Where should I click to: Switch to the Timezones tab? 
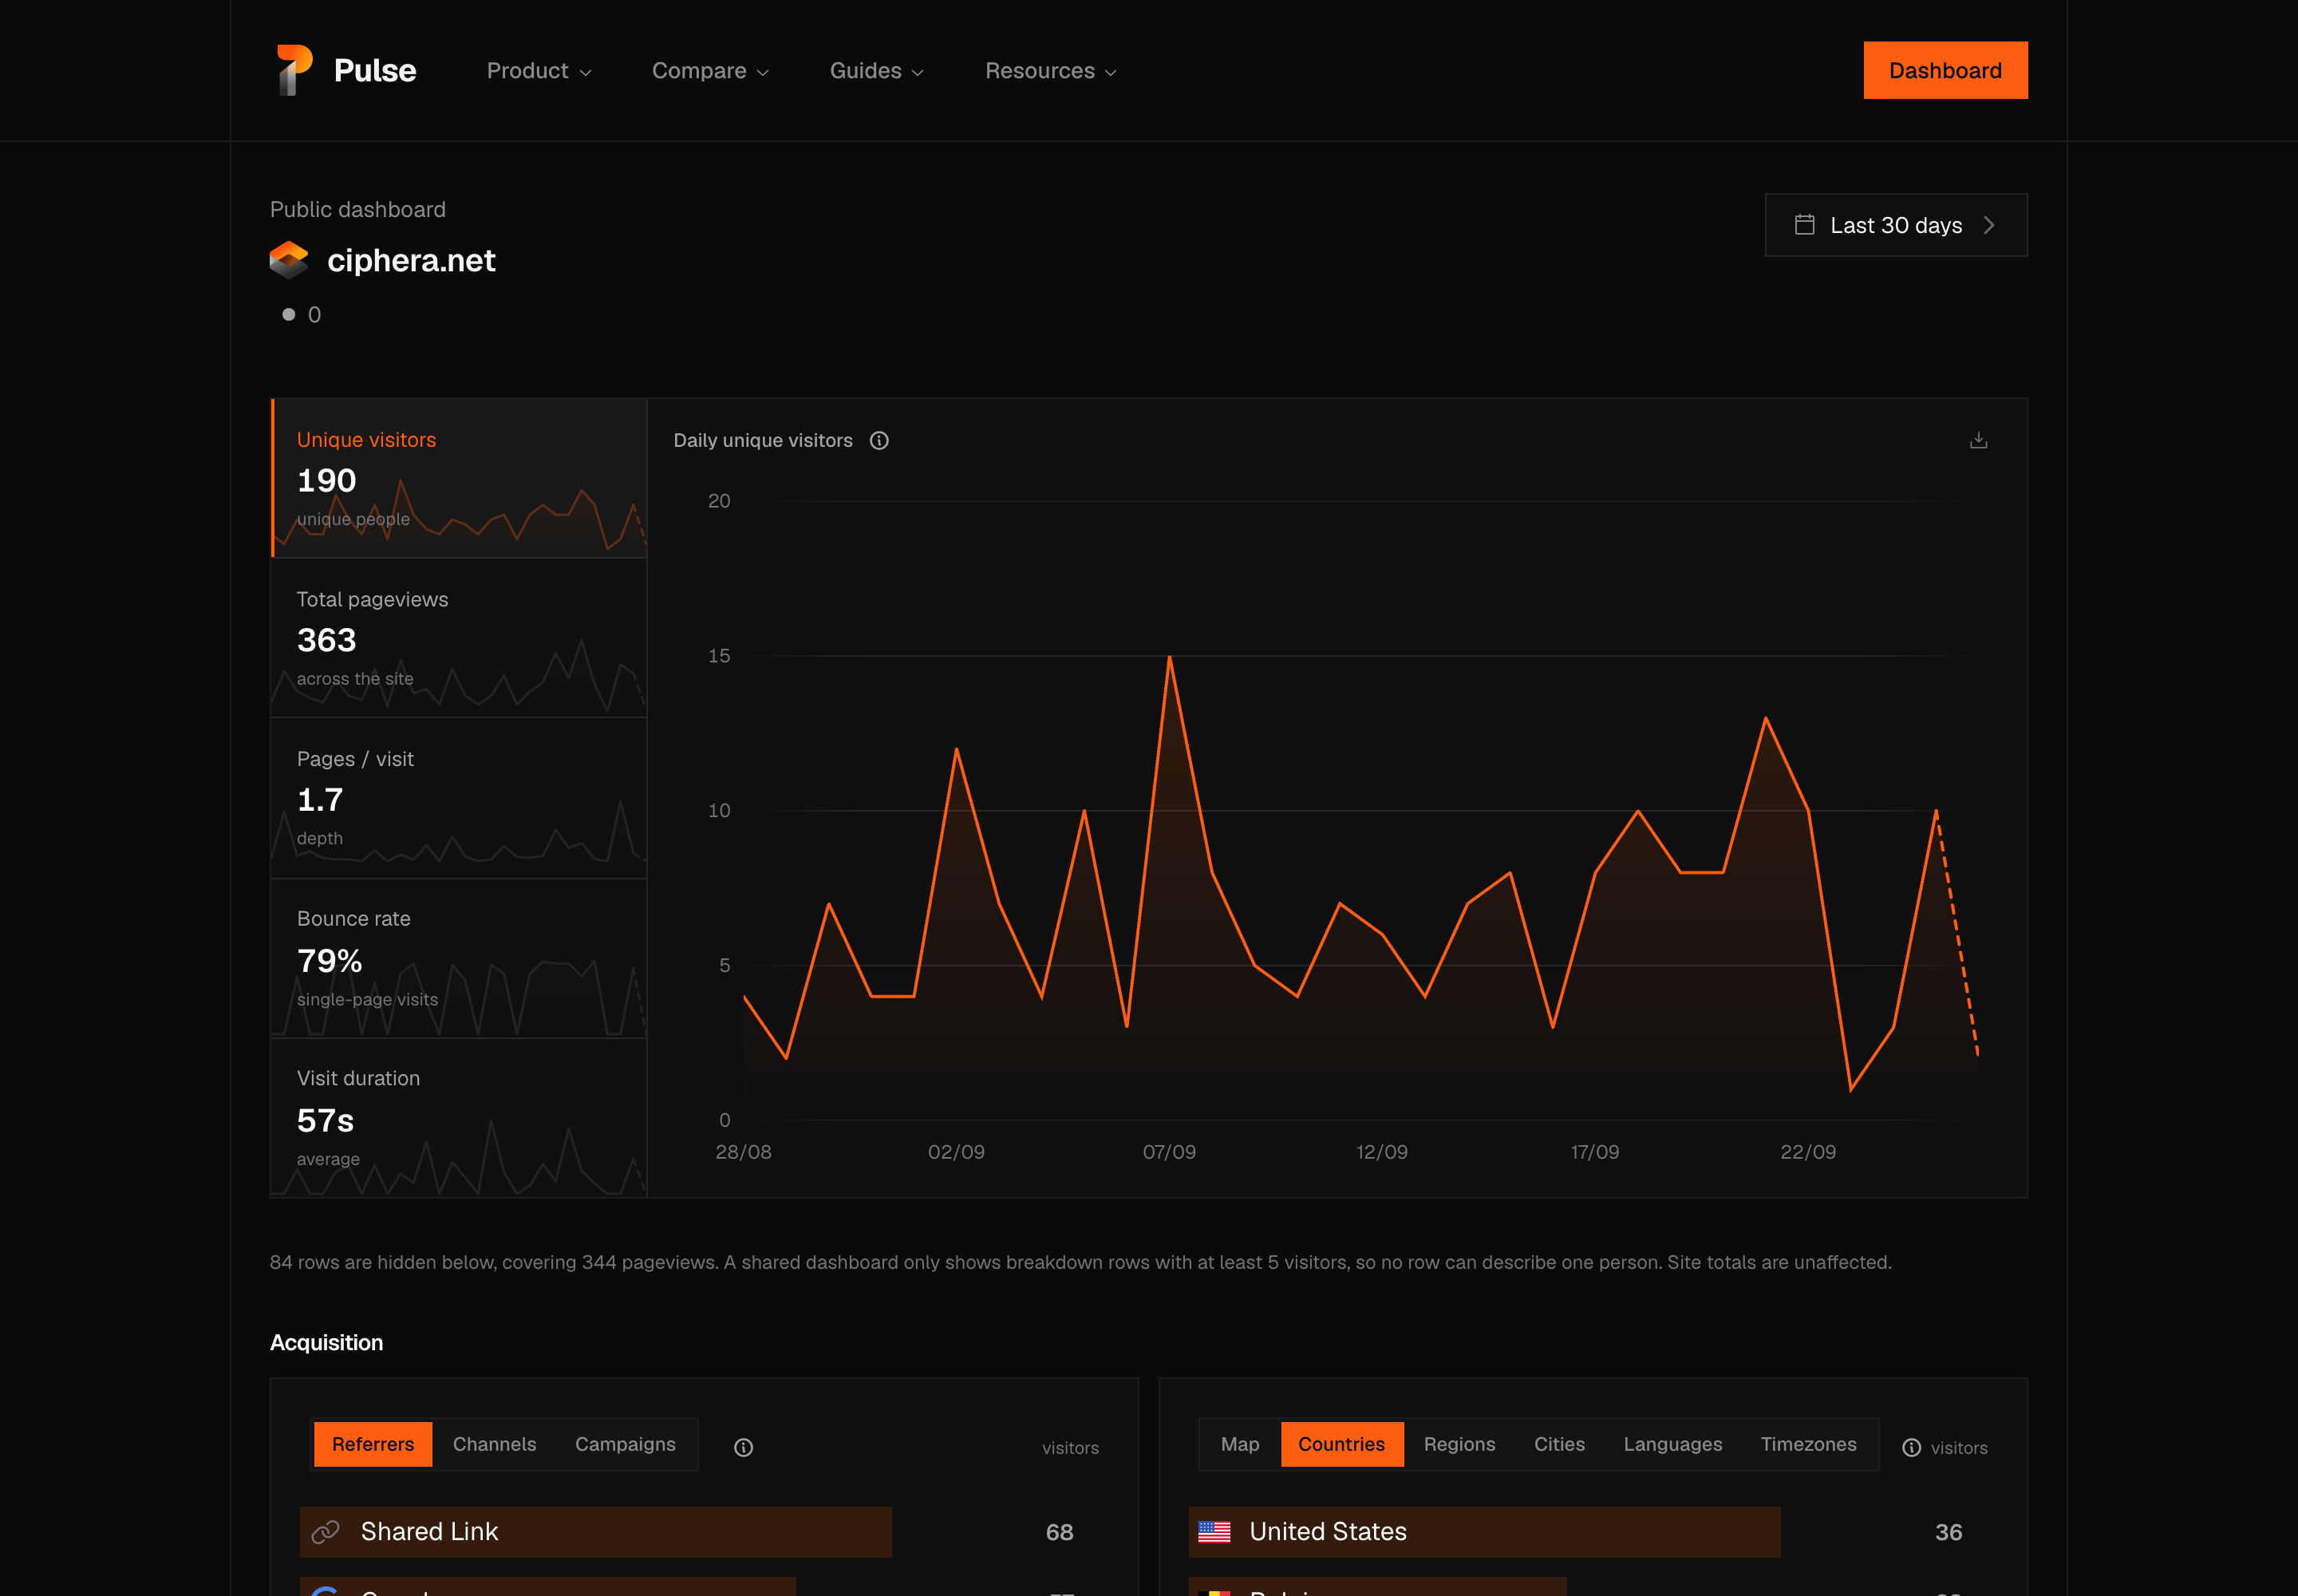tap(1808, 1444)
